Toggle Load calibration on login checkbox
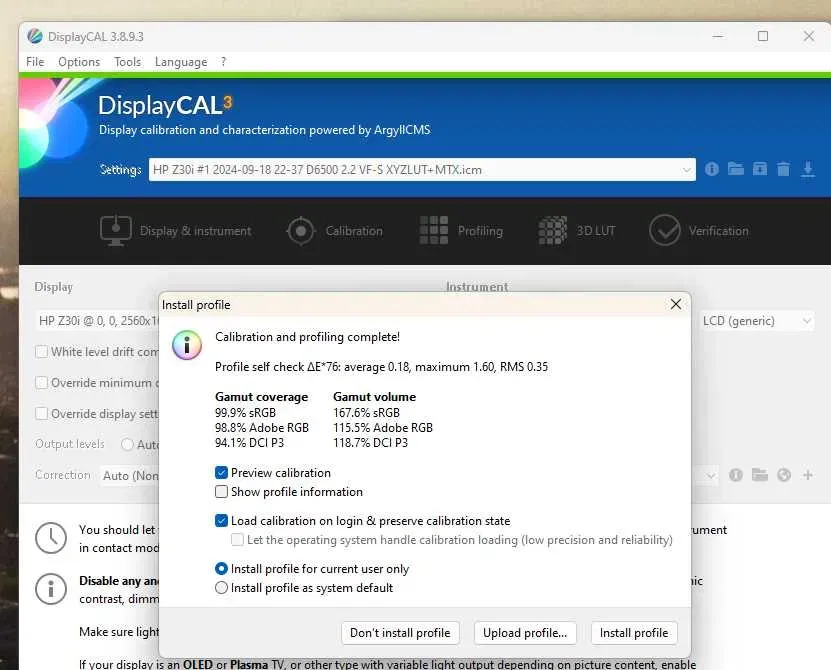The image size is (831, 670). (x=222, y=521)
